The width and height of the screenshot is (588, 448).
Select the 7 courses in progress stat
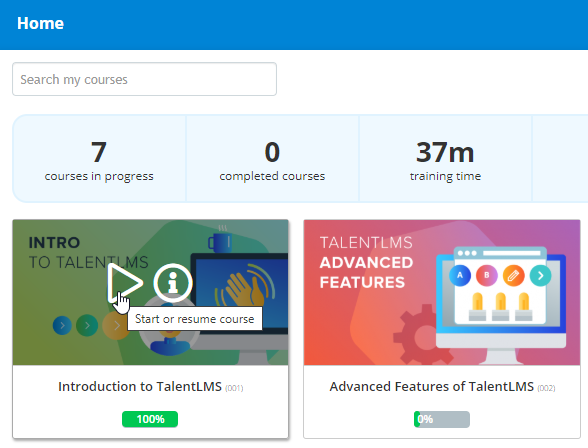99,159
